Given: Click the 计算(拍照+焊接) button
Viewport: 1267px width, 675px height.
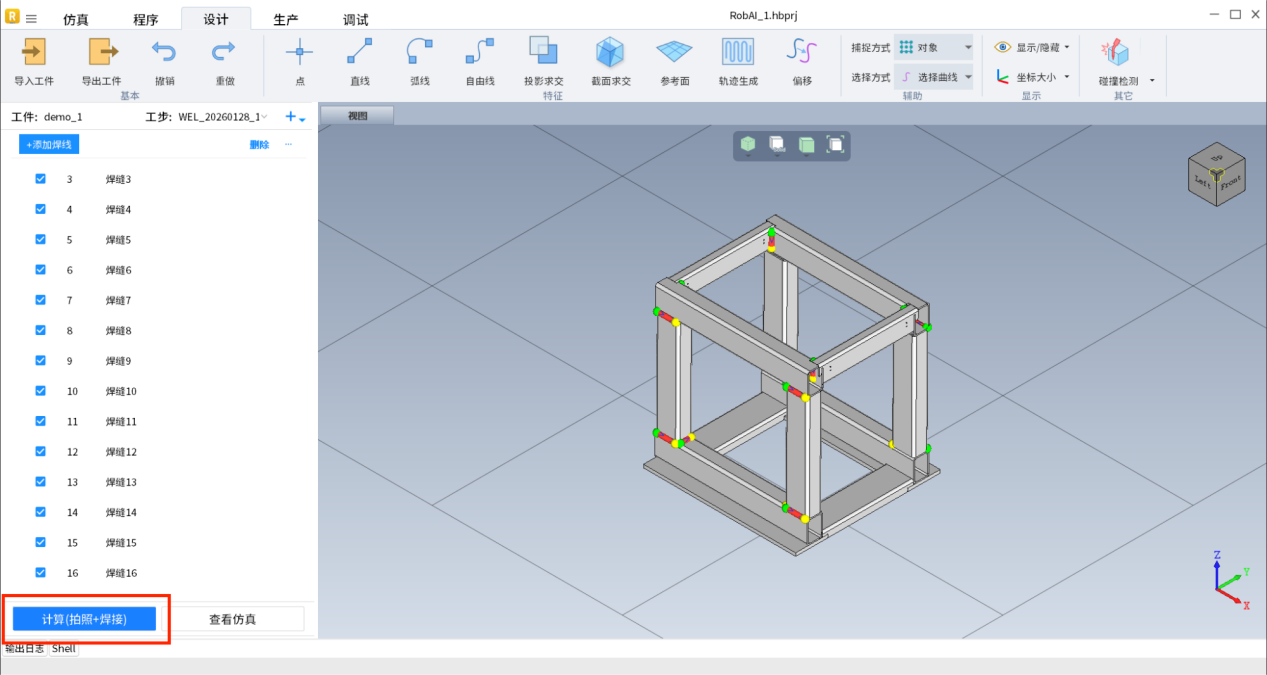Looking at the screenshot, I should pyautogui.click(x=84, y=619).
